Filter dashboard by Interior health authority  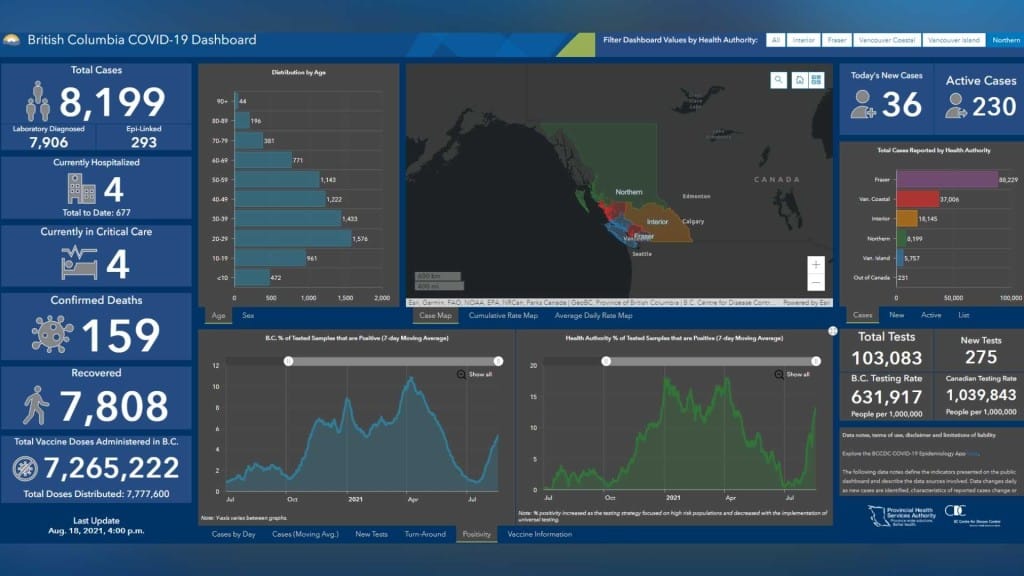(x=803, y=40)
